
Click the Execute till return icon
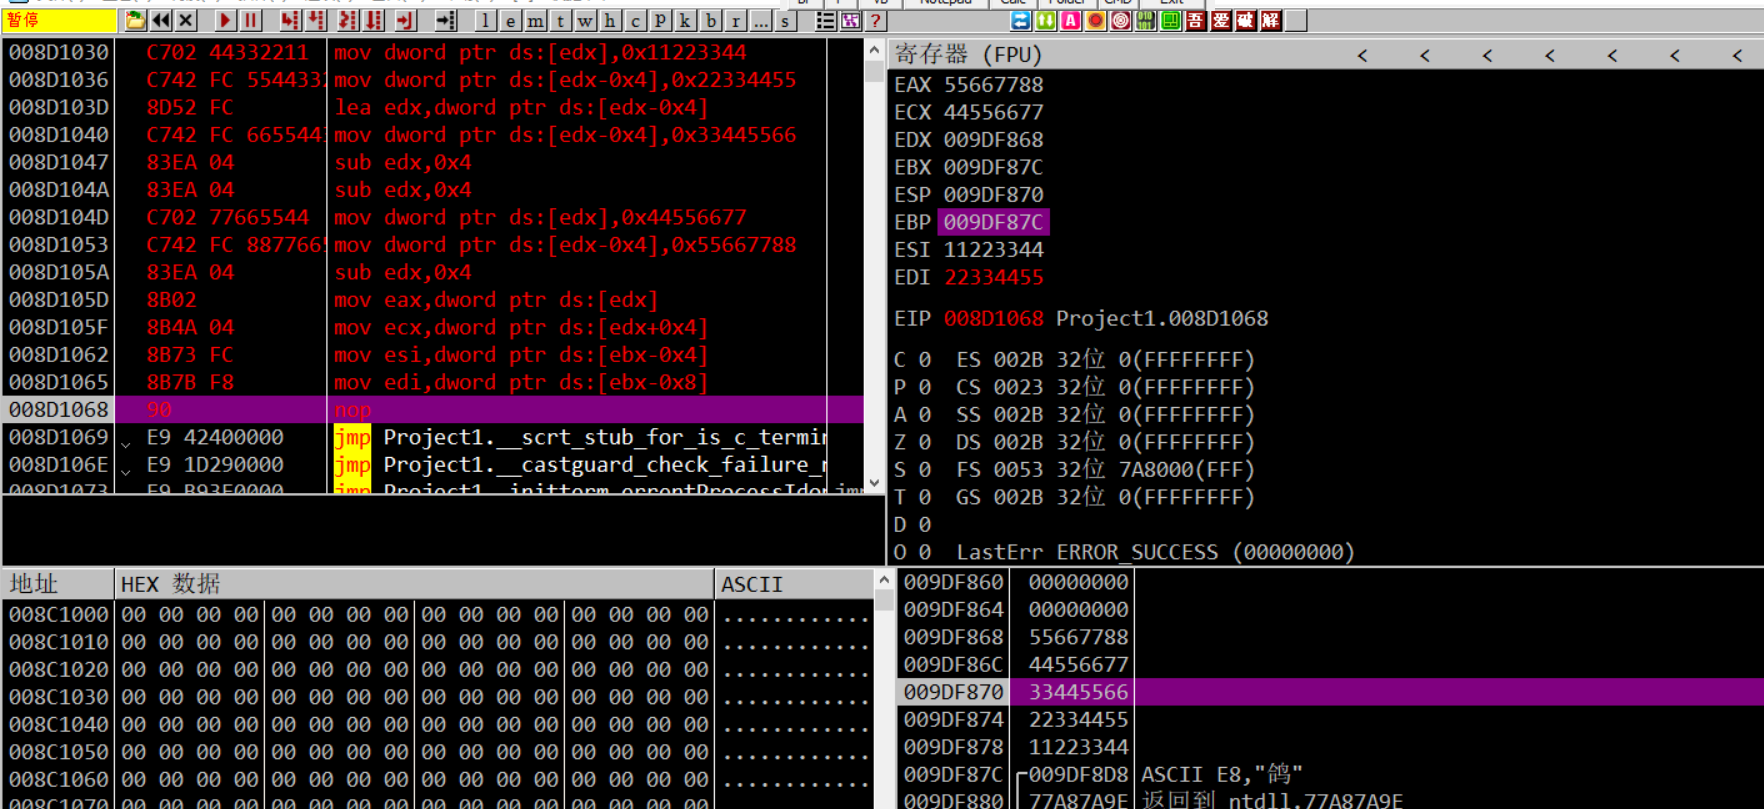click(404, 20)
